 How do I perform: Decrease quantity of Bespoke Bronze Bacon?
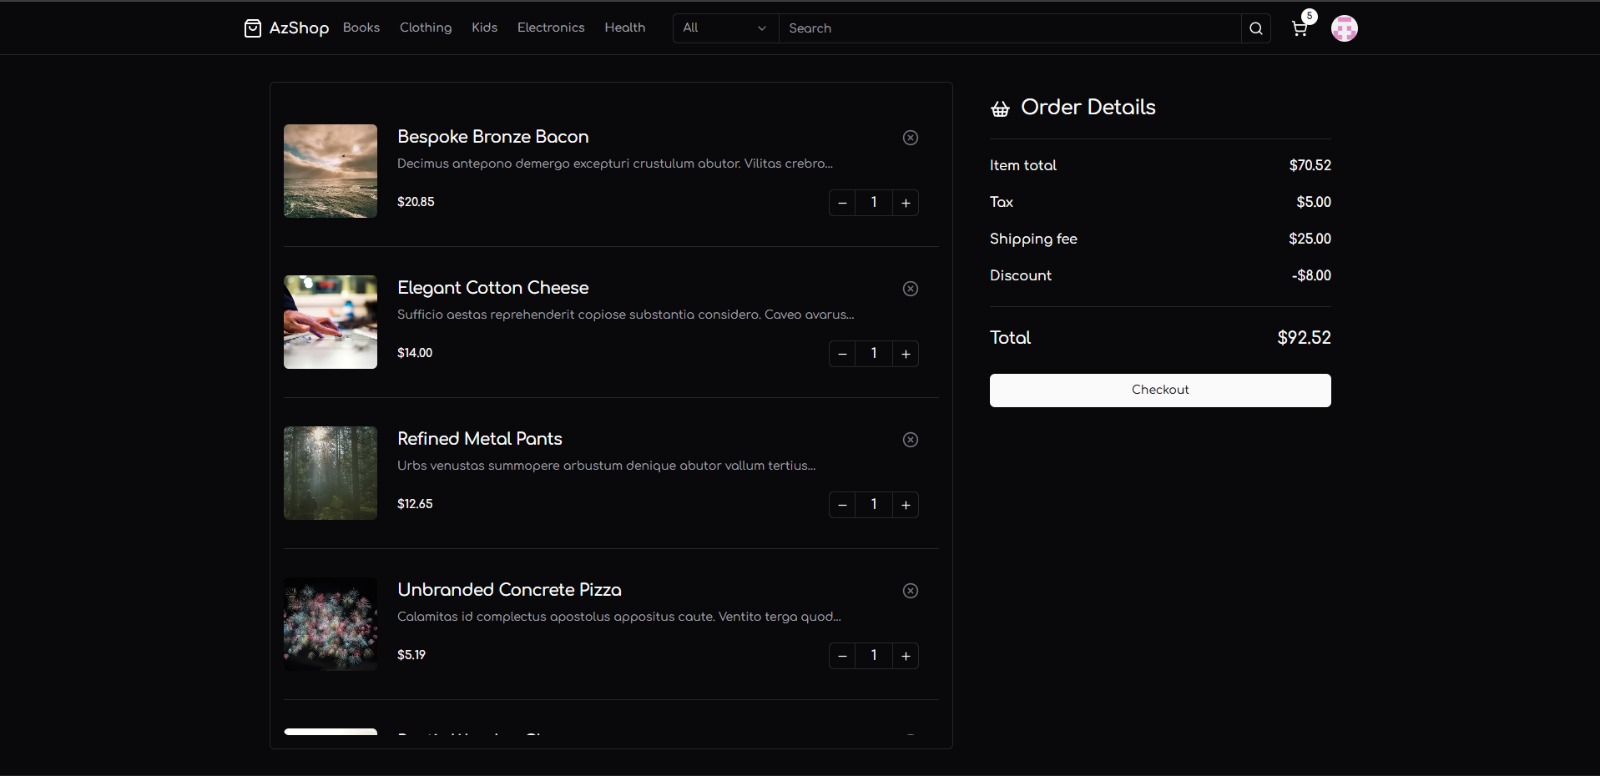[x=842, y=203]
